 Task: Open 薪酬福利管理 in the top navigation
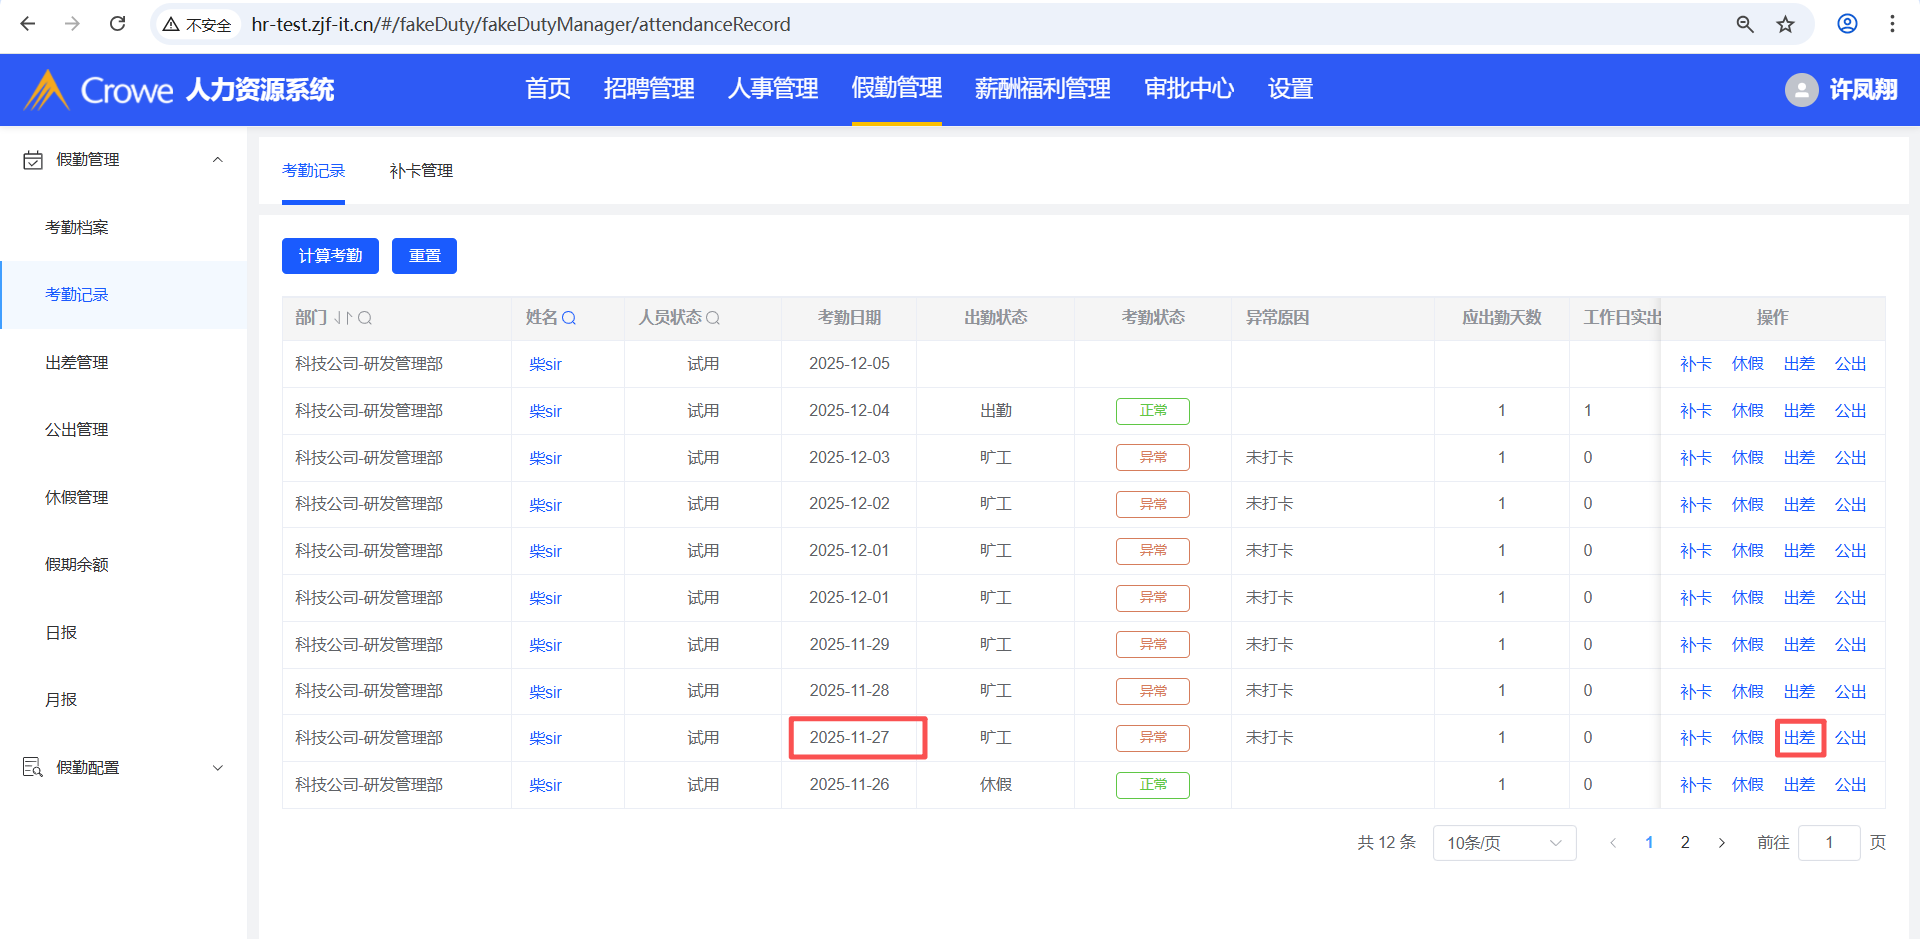point(1042,89)
